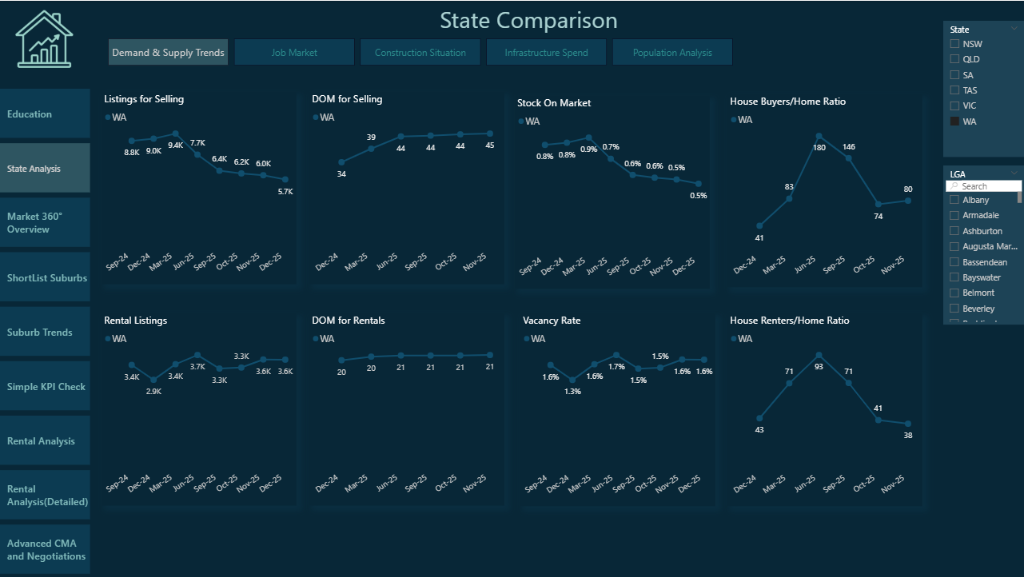Open the State slicer dropdown chevron
The width and height of the screenshot is (1024, 577).
point(1013,28)
